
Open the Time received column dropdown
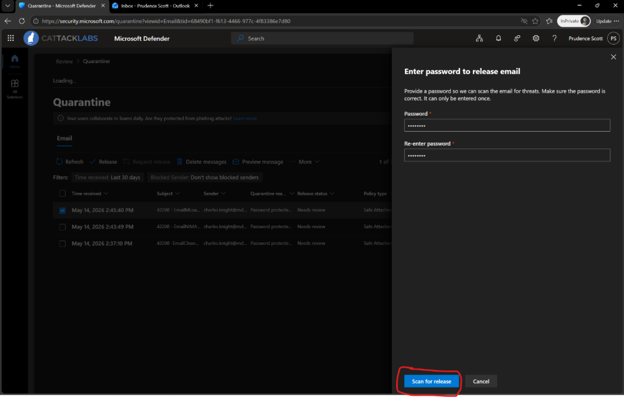point(90,193)
